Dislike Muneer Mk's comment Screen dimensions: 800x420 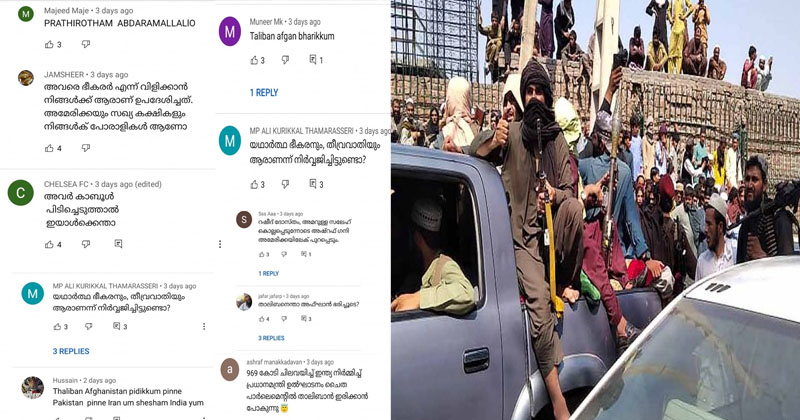[285, 60]
